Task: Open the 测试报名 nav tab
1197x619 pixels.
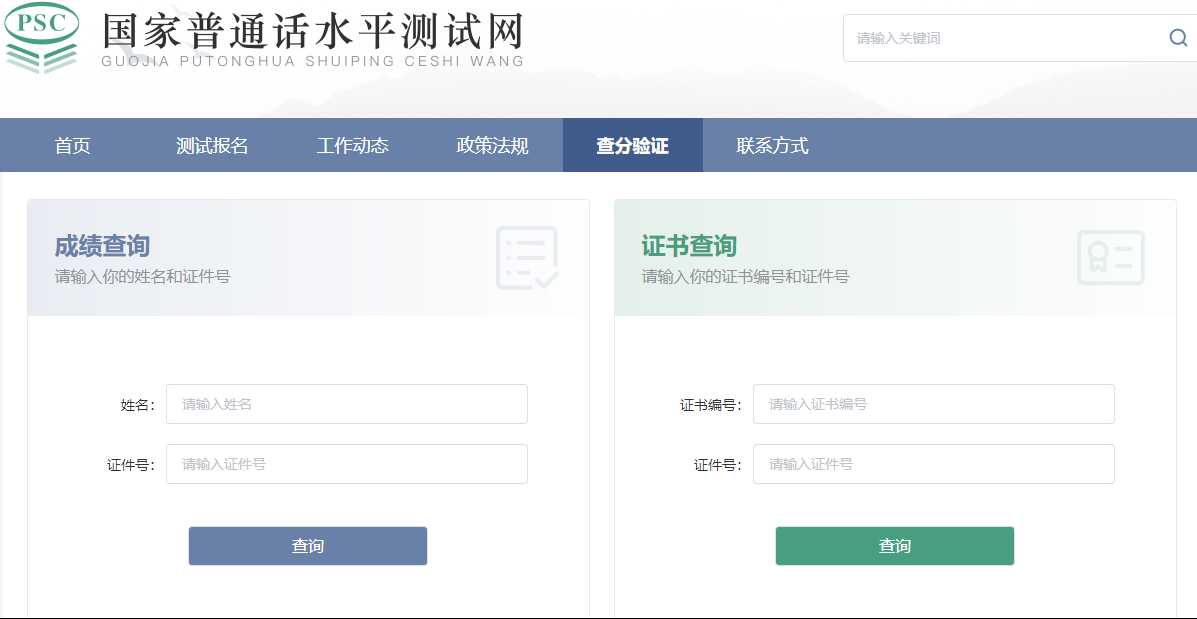Action: pyautogui.click(x=212, y=146)
